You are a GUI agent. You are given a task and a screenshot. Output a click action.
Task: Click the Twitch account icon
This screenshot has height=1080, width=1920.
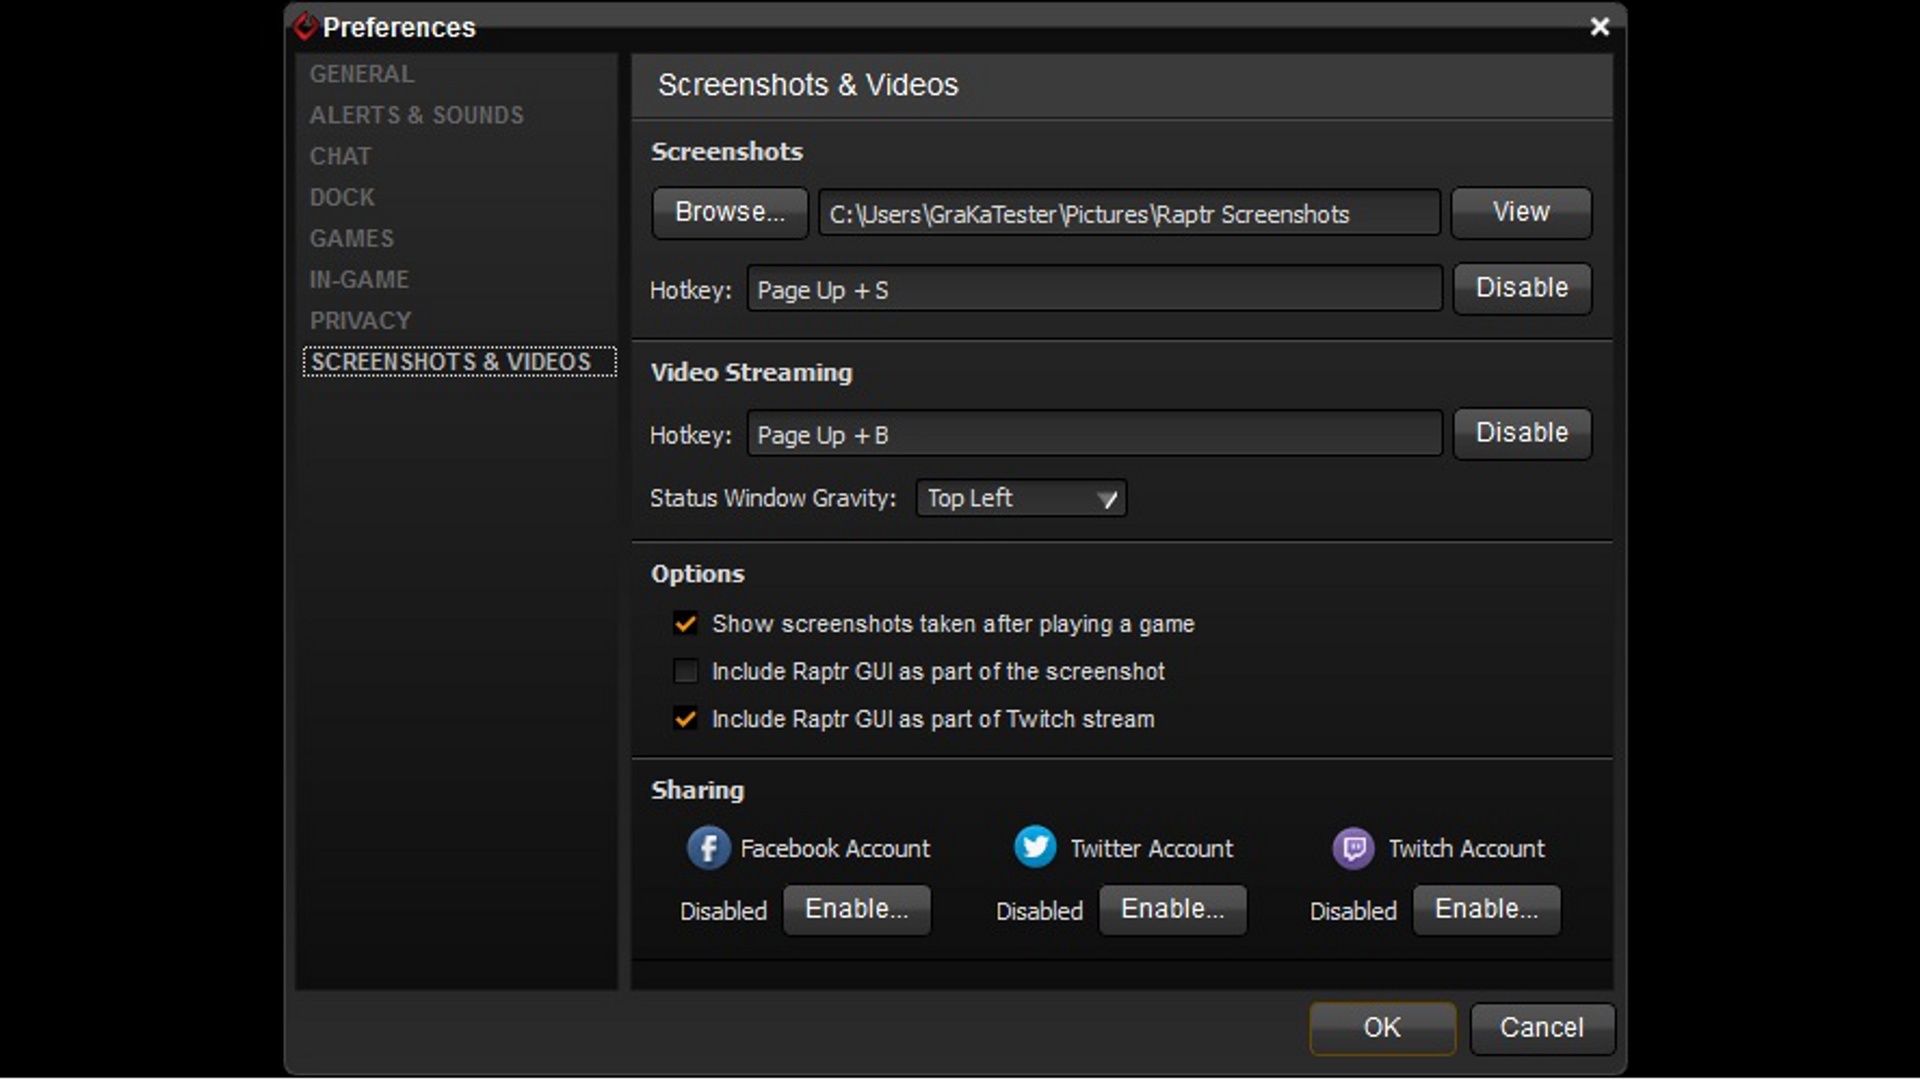[1353, 848]
